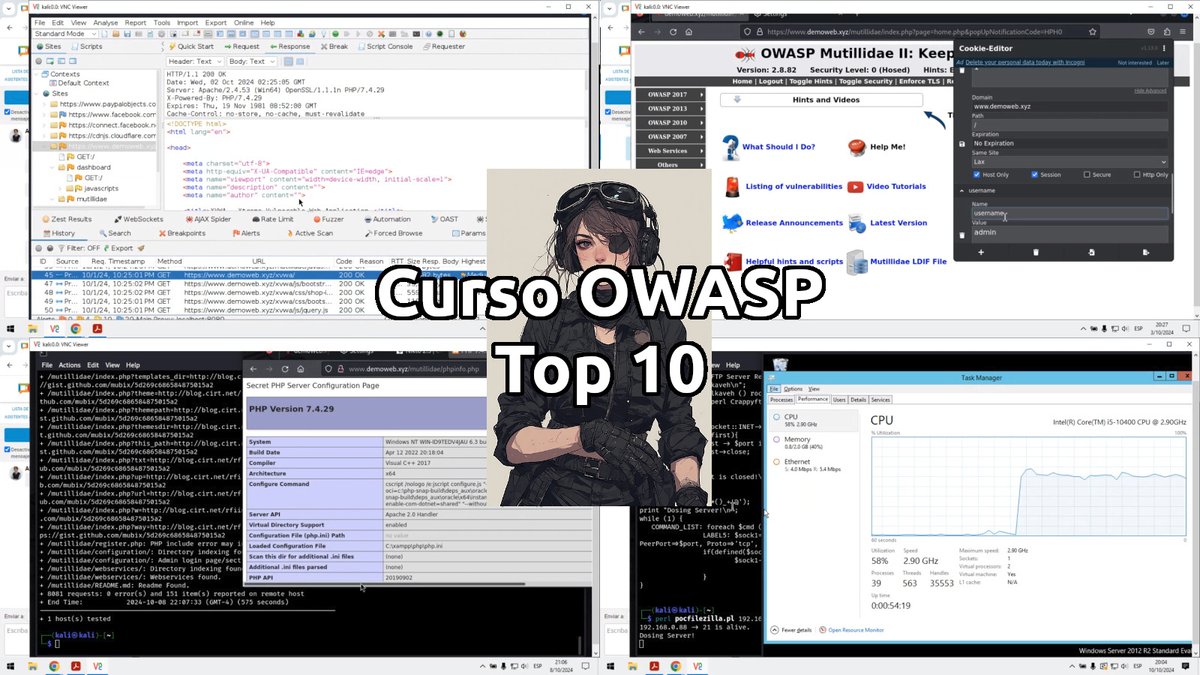Open the Header: Text dropdown in ZAP
Screen dimensions: 1200x675
(x=195, y=61)
